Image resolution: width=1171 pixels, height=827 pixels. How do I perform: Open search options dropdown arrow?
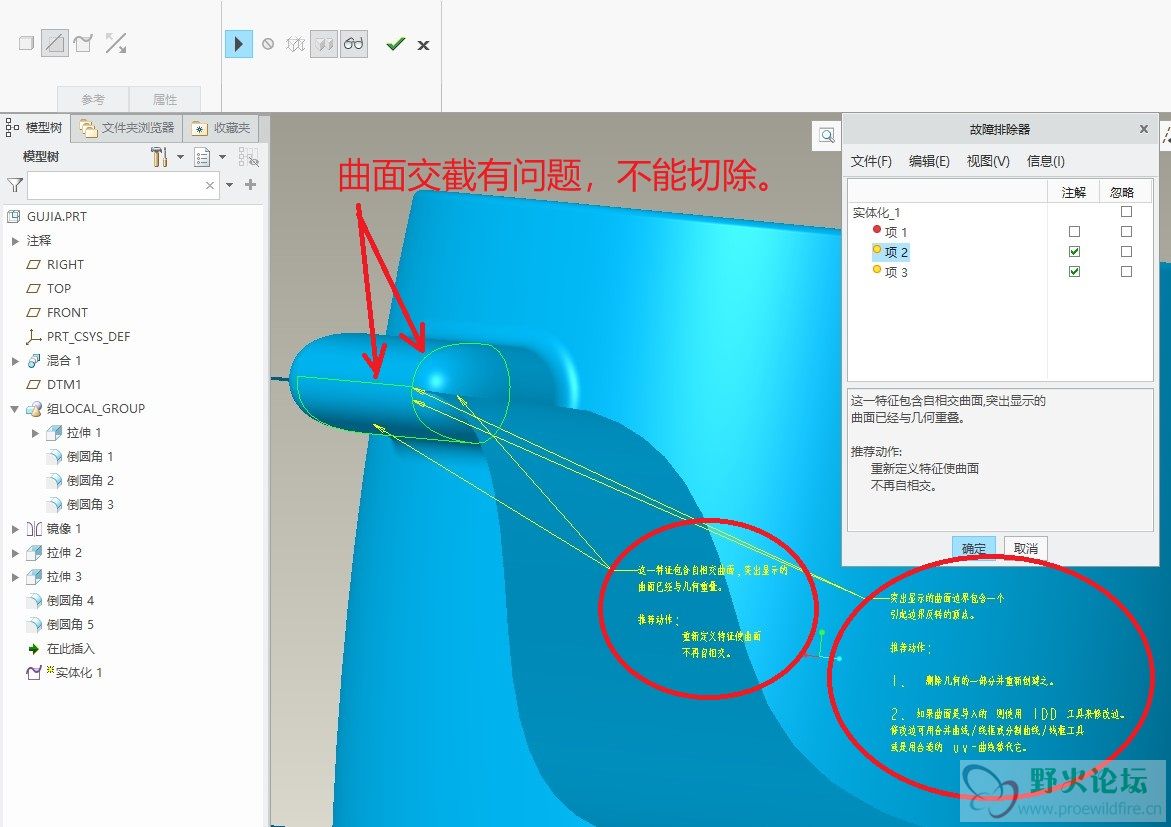pos(229,185)
